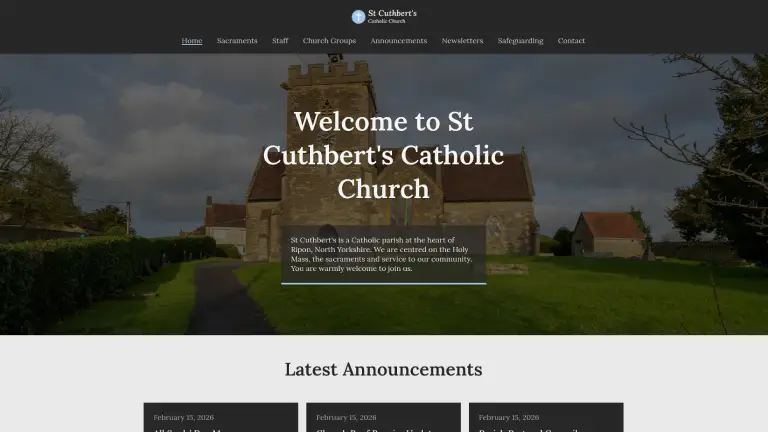Open the Sacraments menu item
The image size is (768, 432).
pyautogui.click(x=237, y=41)
